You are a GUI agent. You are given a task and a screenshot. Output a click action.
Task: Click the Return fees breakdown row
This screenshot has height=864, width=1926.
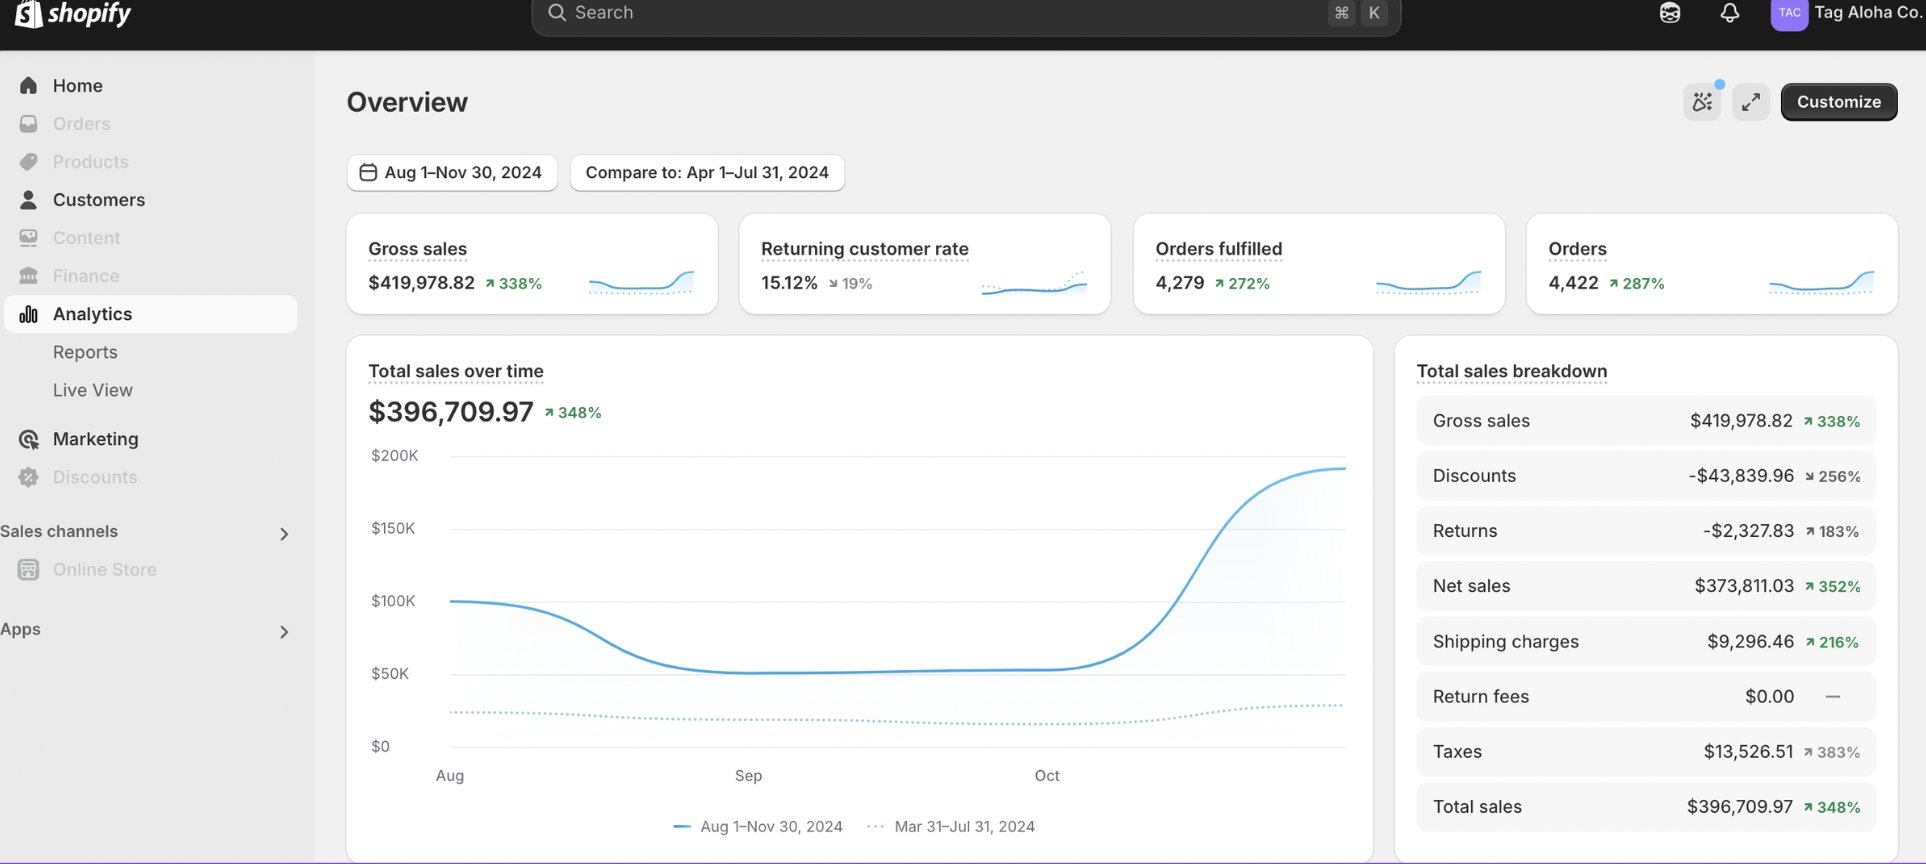[x=1646, y=697]
